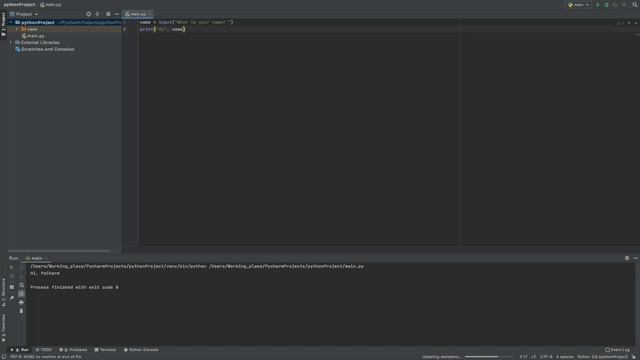This screenshot has width=640, height=360.
Task: Open the TODO tool window tab
Action: 44,350
